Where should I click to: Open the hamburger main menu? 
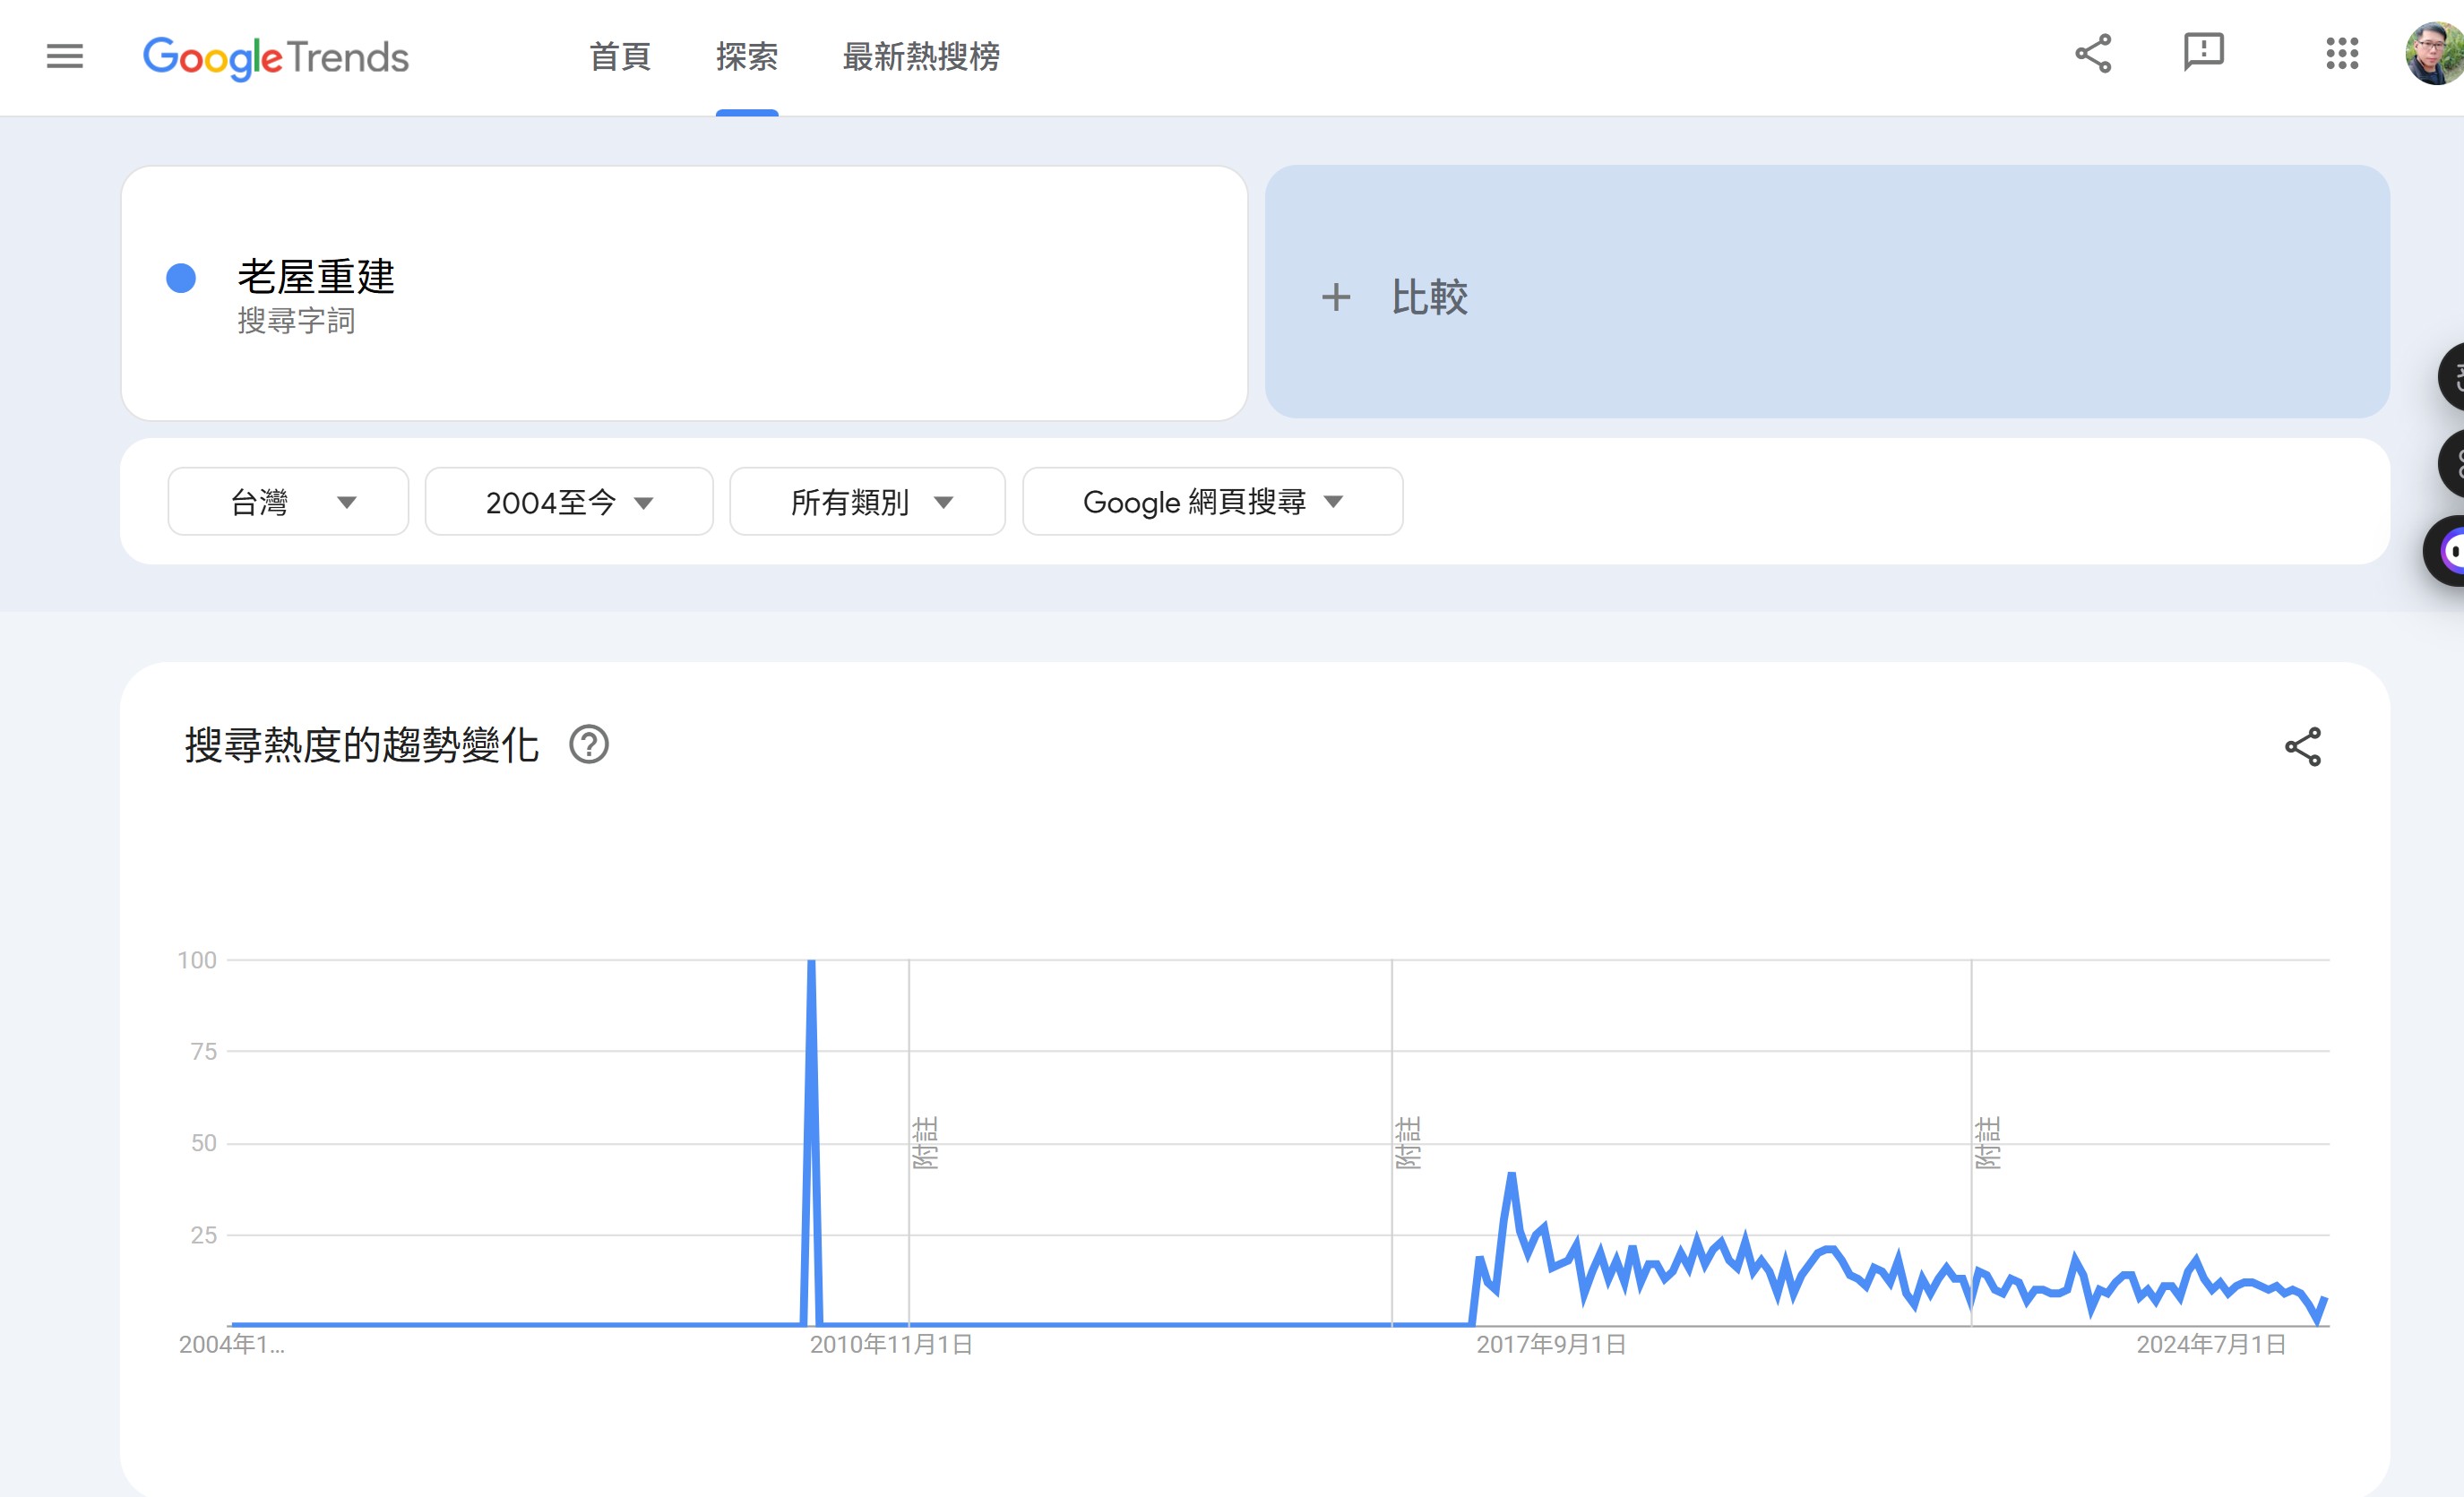65,56
